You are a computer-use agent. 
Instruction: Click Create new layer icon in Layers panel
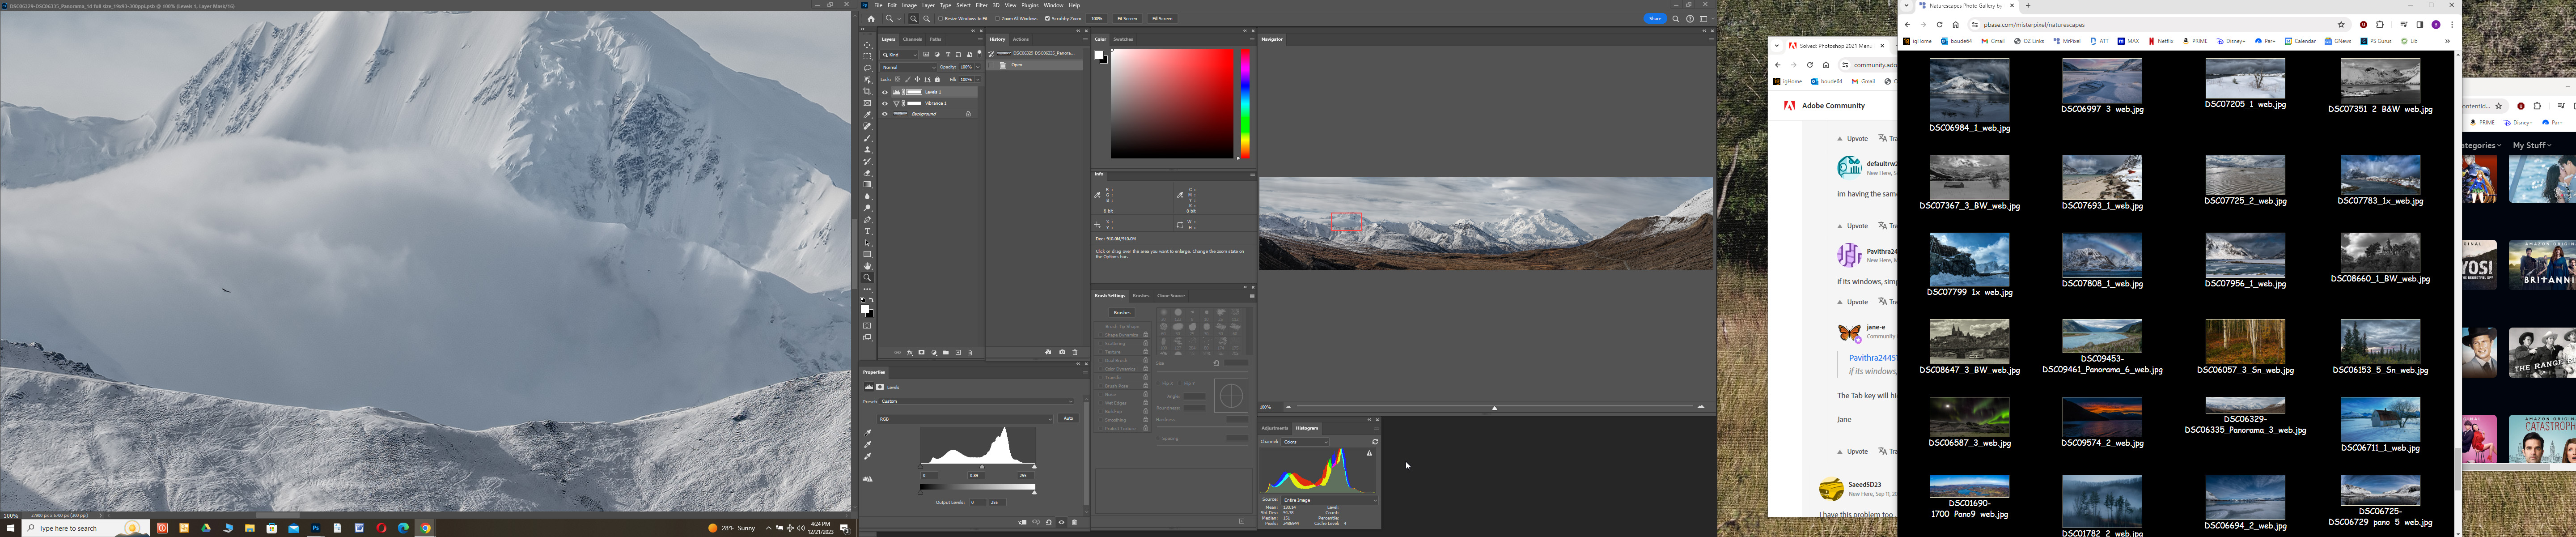[958, 353]
